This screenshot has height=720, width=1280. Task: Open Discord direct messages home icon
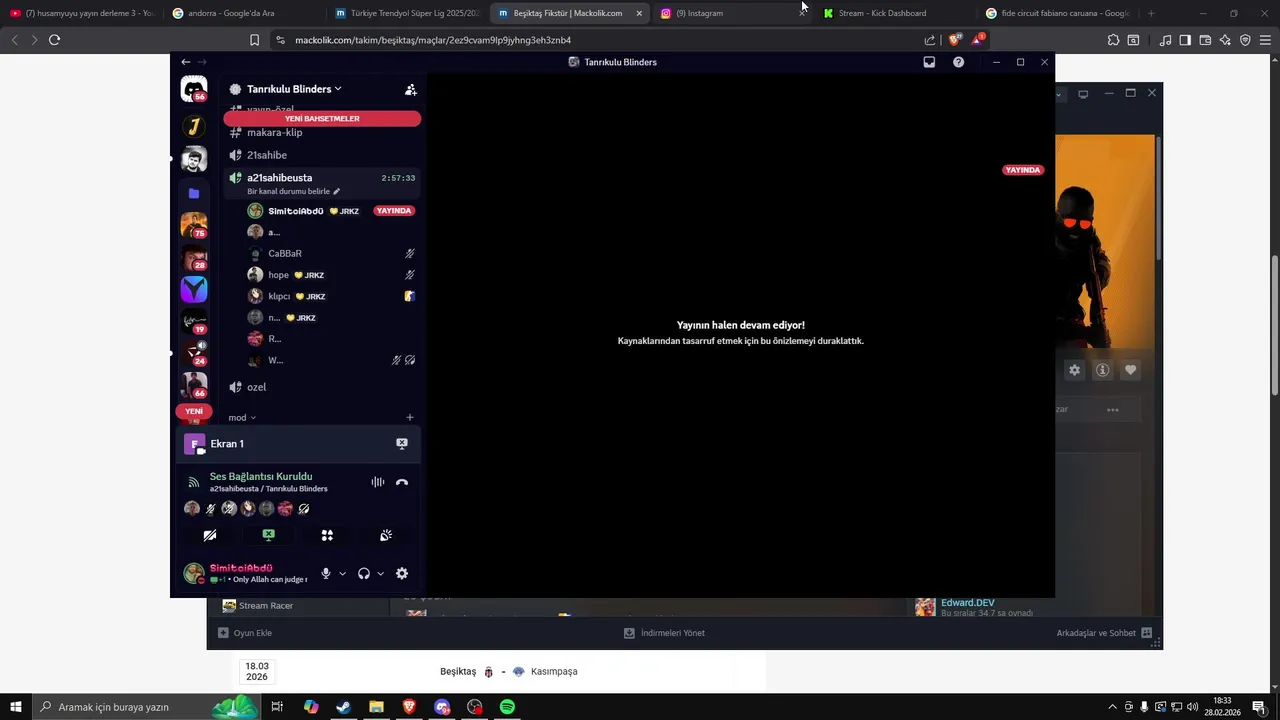(x=194, y=89)
